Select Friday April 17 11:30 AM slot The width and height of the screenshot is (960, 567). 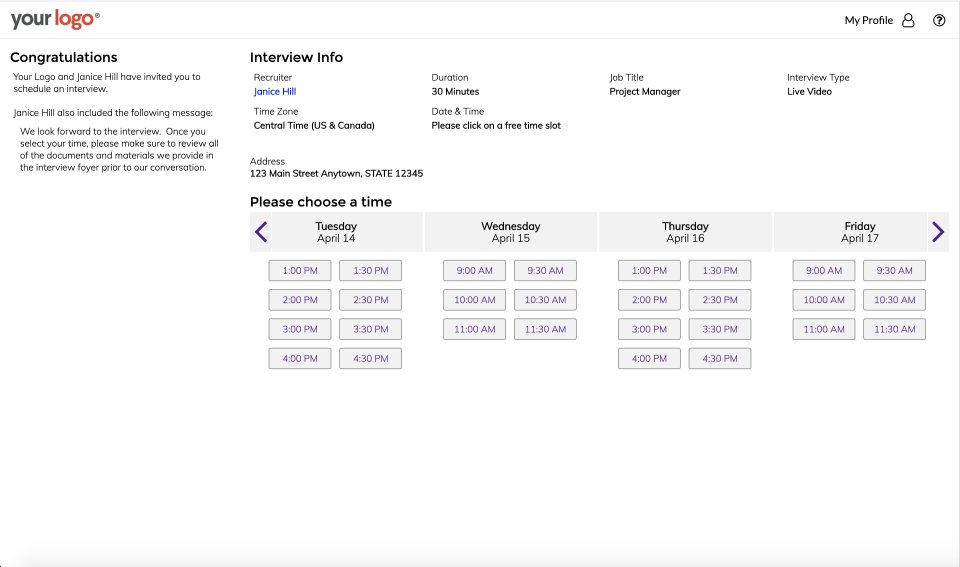(894, 329)
